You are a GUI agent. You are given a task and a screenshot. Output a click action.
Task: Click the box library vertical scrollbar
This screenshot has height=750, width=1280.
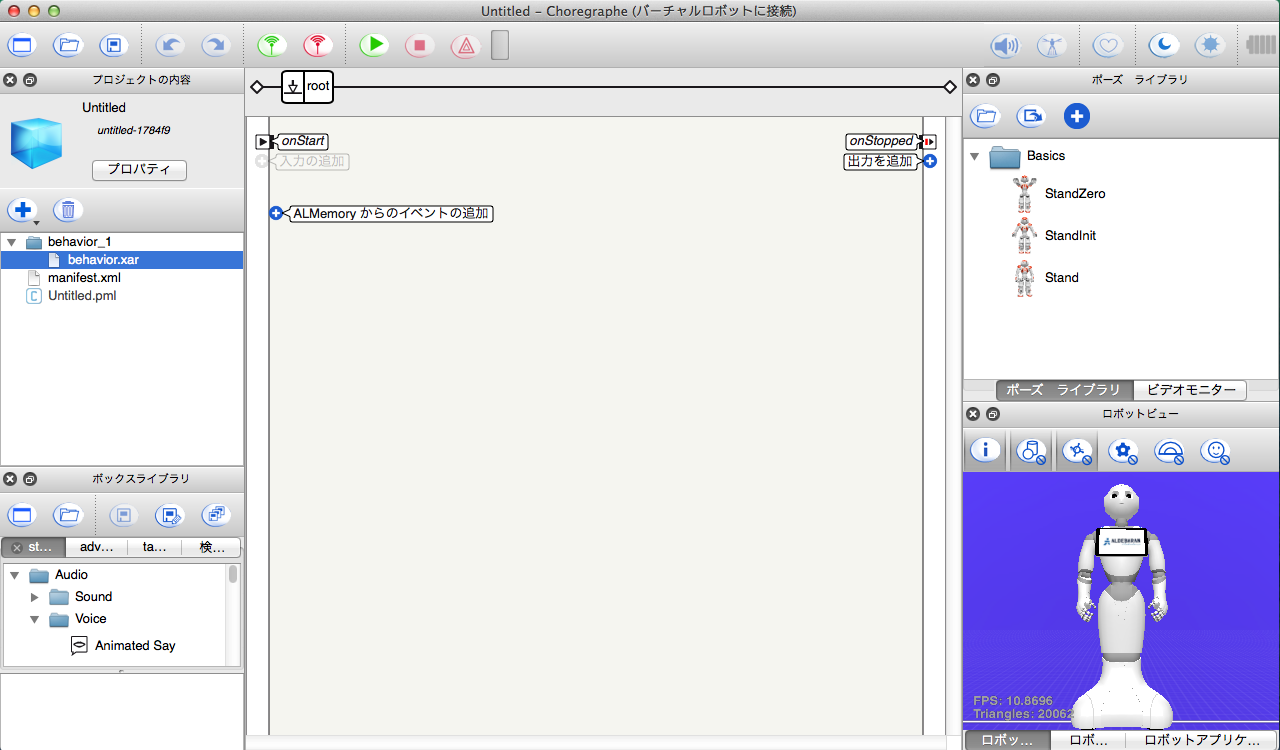[x=233, y=574]
